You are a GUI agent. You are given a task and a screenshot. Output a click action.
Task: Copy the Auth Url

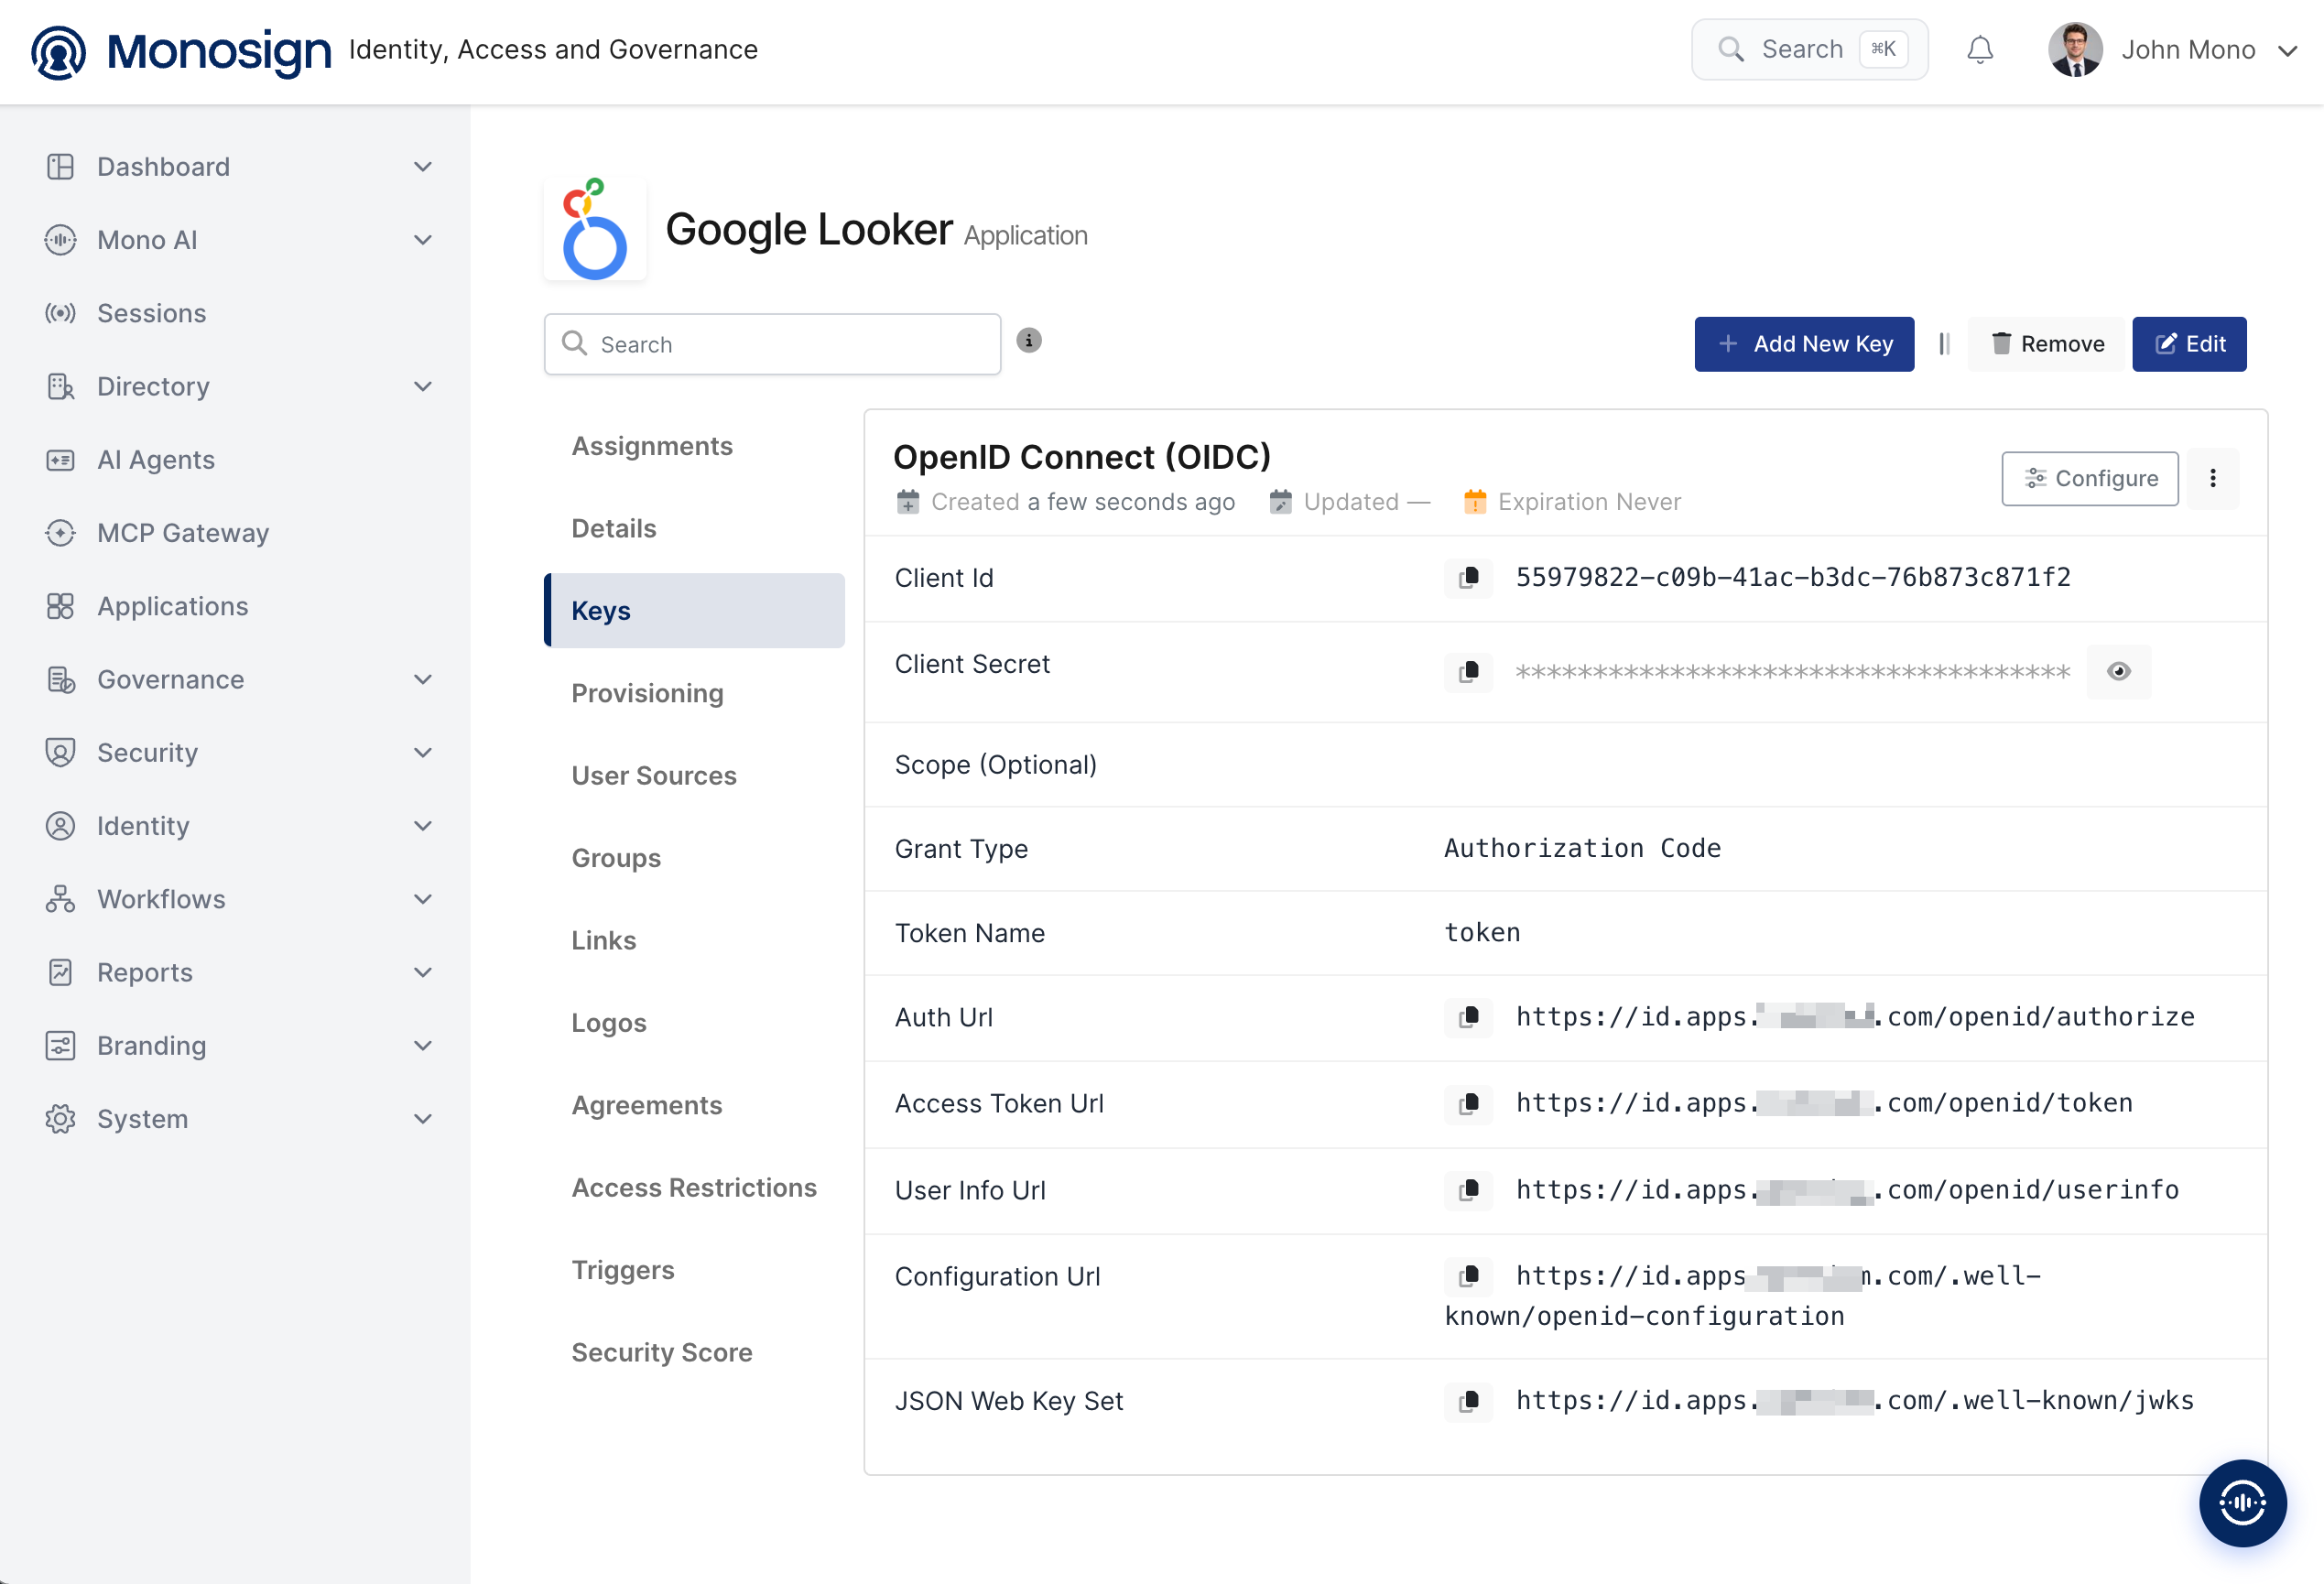(x=1468, y=1017)
